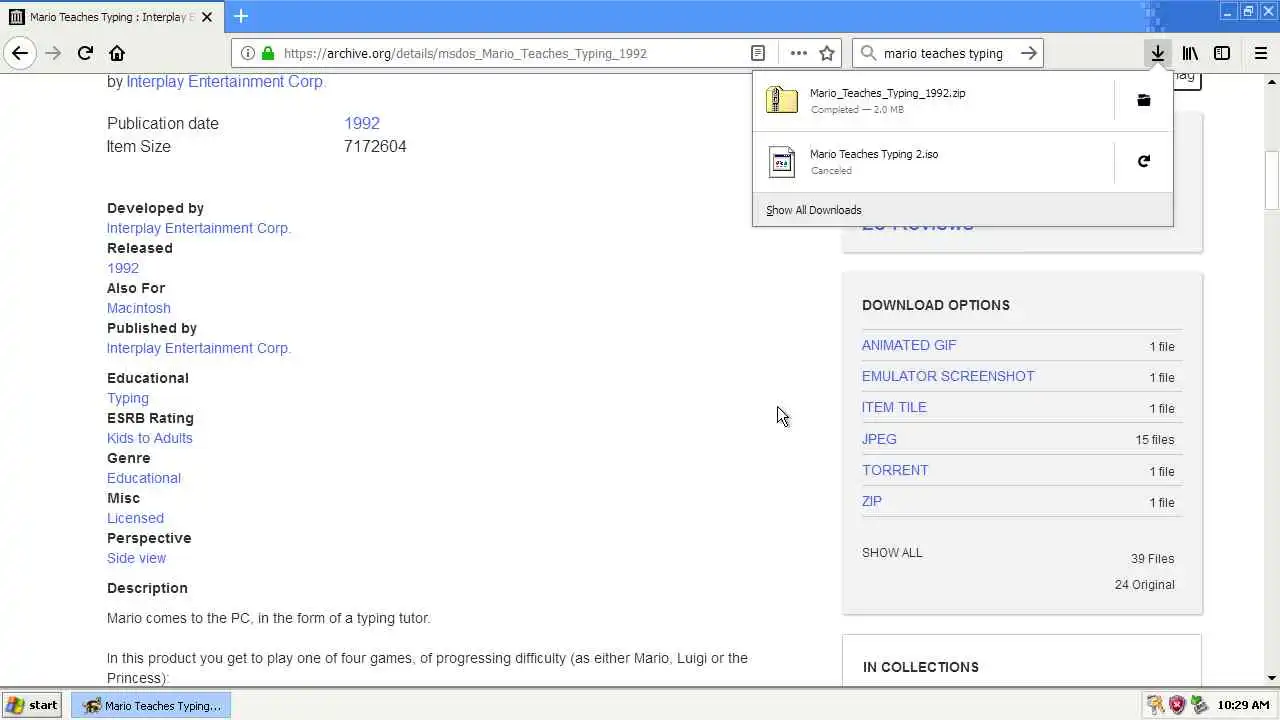This screenshot has width=1280, height=720.
Task: Click the Educational genre link
Action: coord(144,478)
